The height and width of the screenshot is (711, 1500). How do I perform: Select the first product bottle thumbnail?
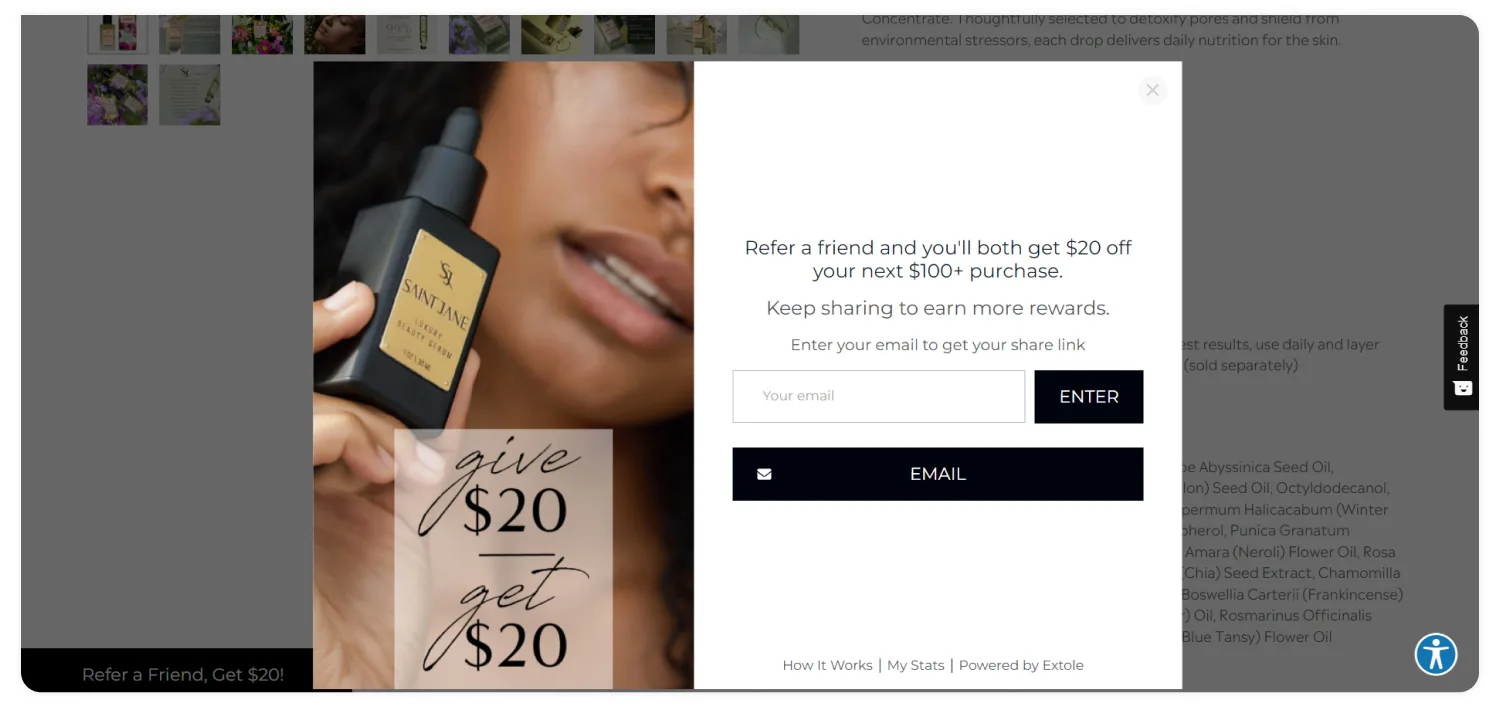[117, 34]
